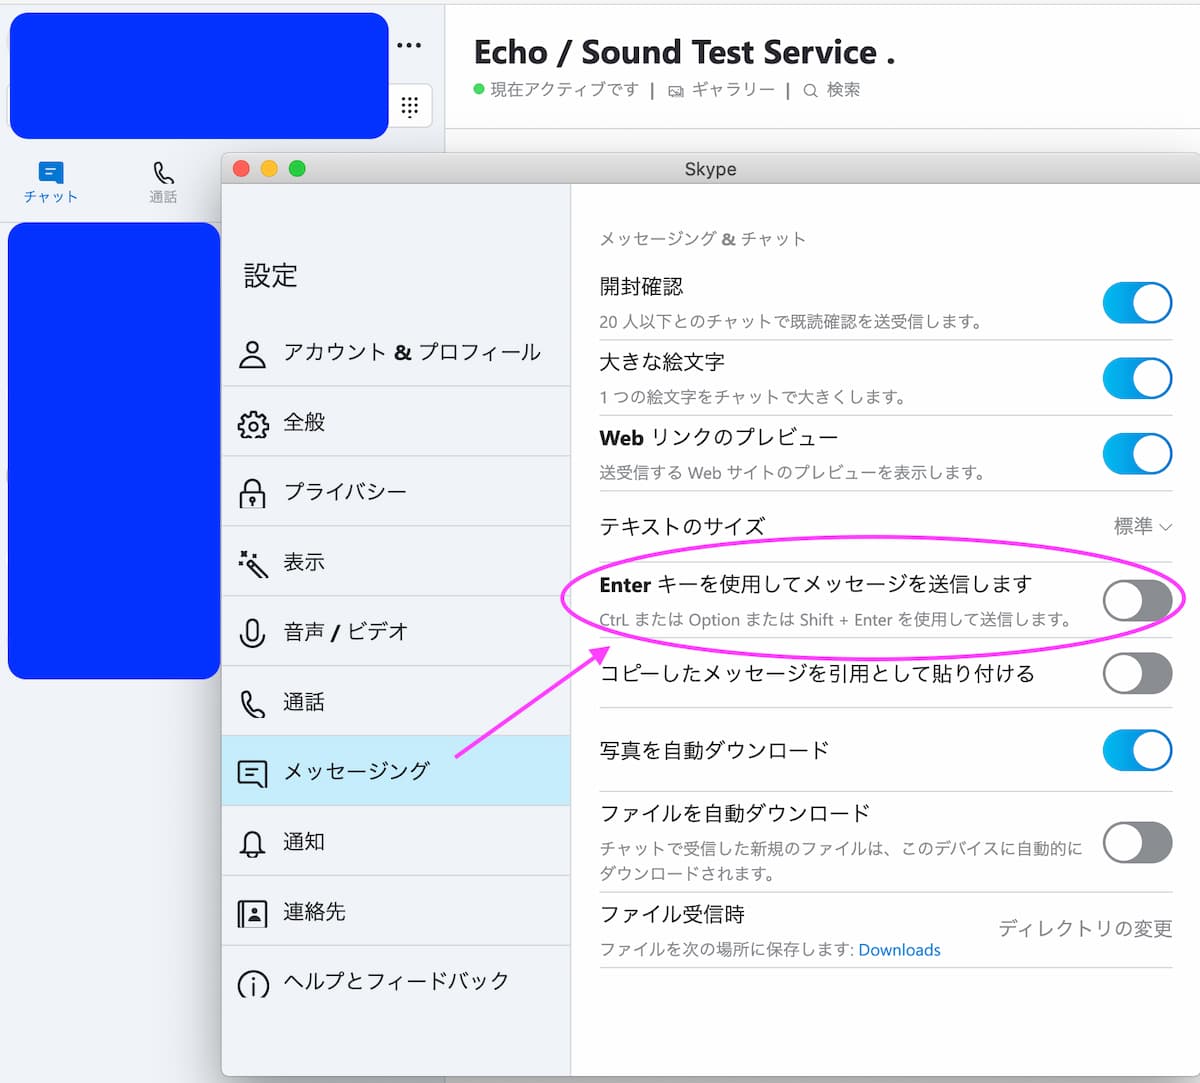Click the search magnifier icon in header

click(811, 91)
